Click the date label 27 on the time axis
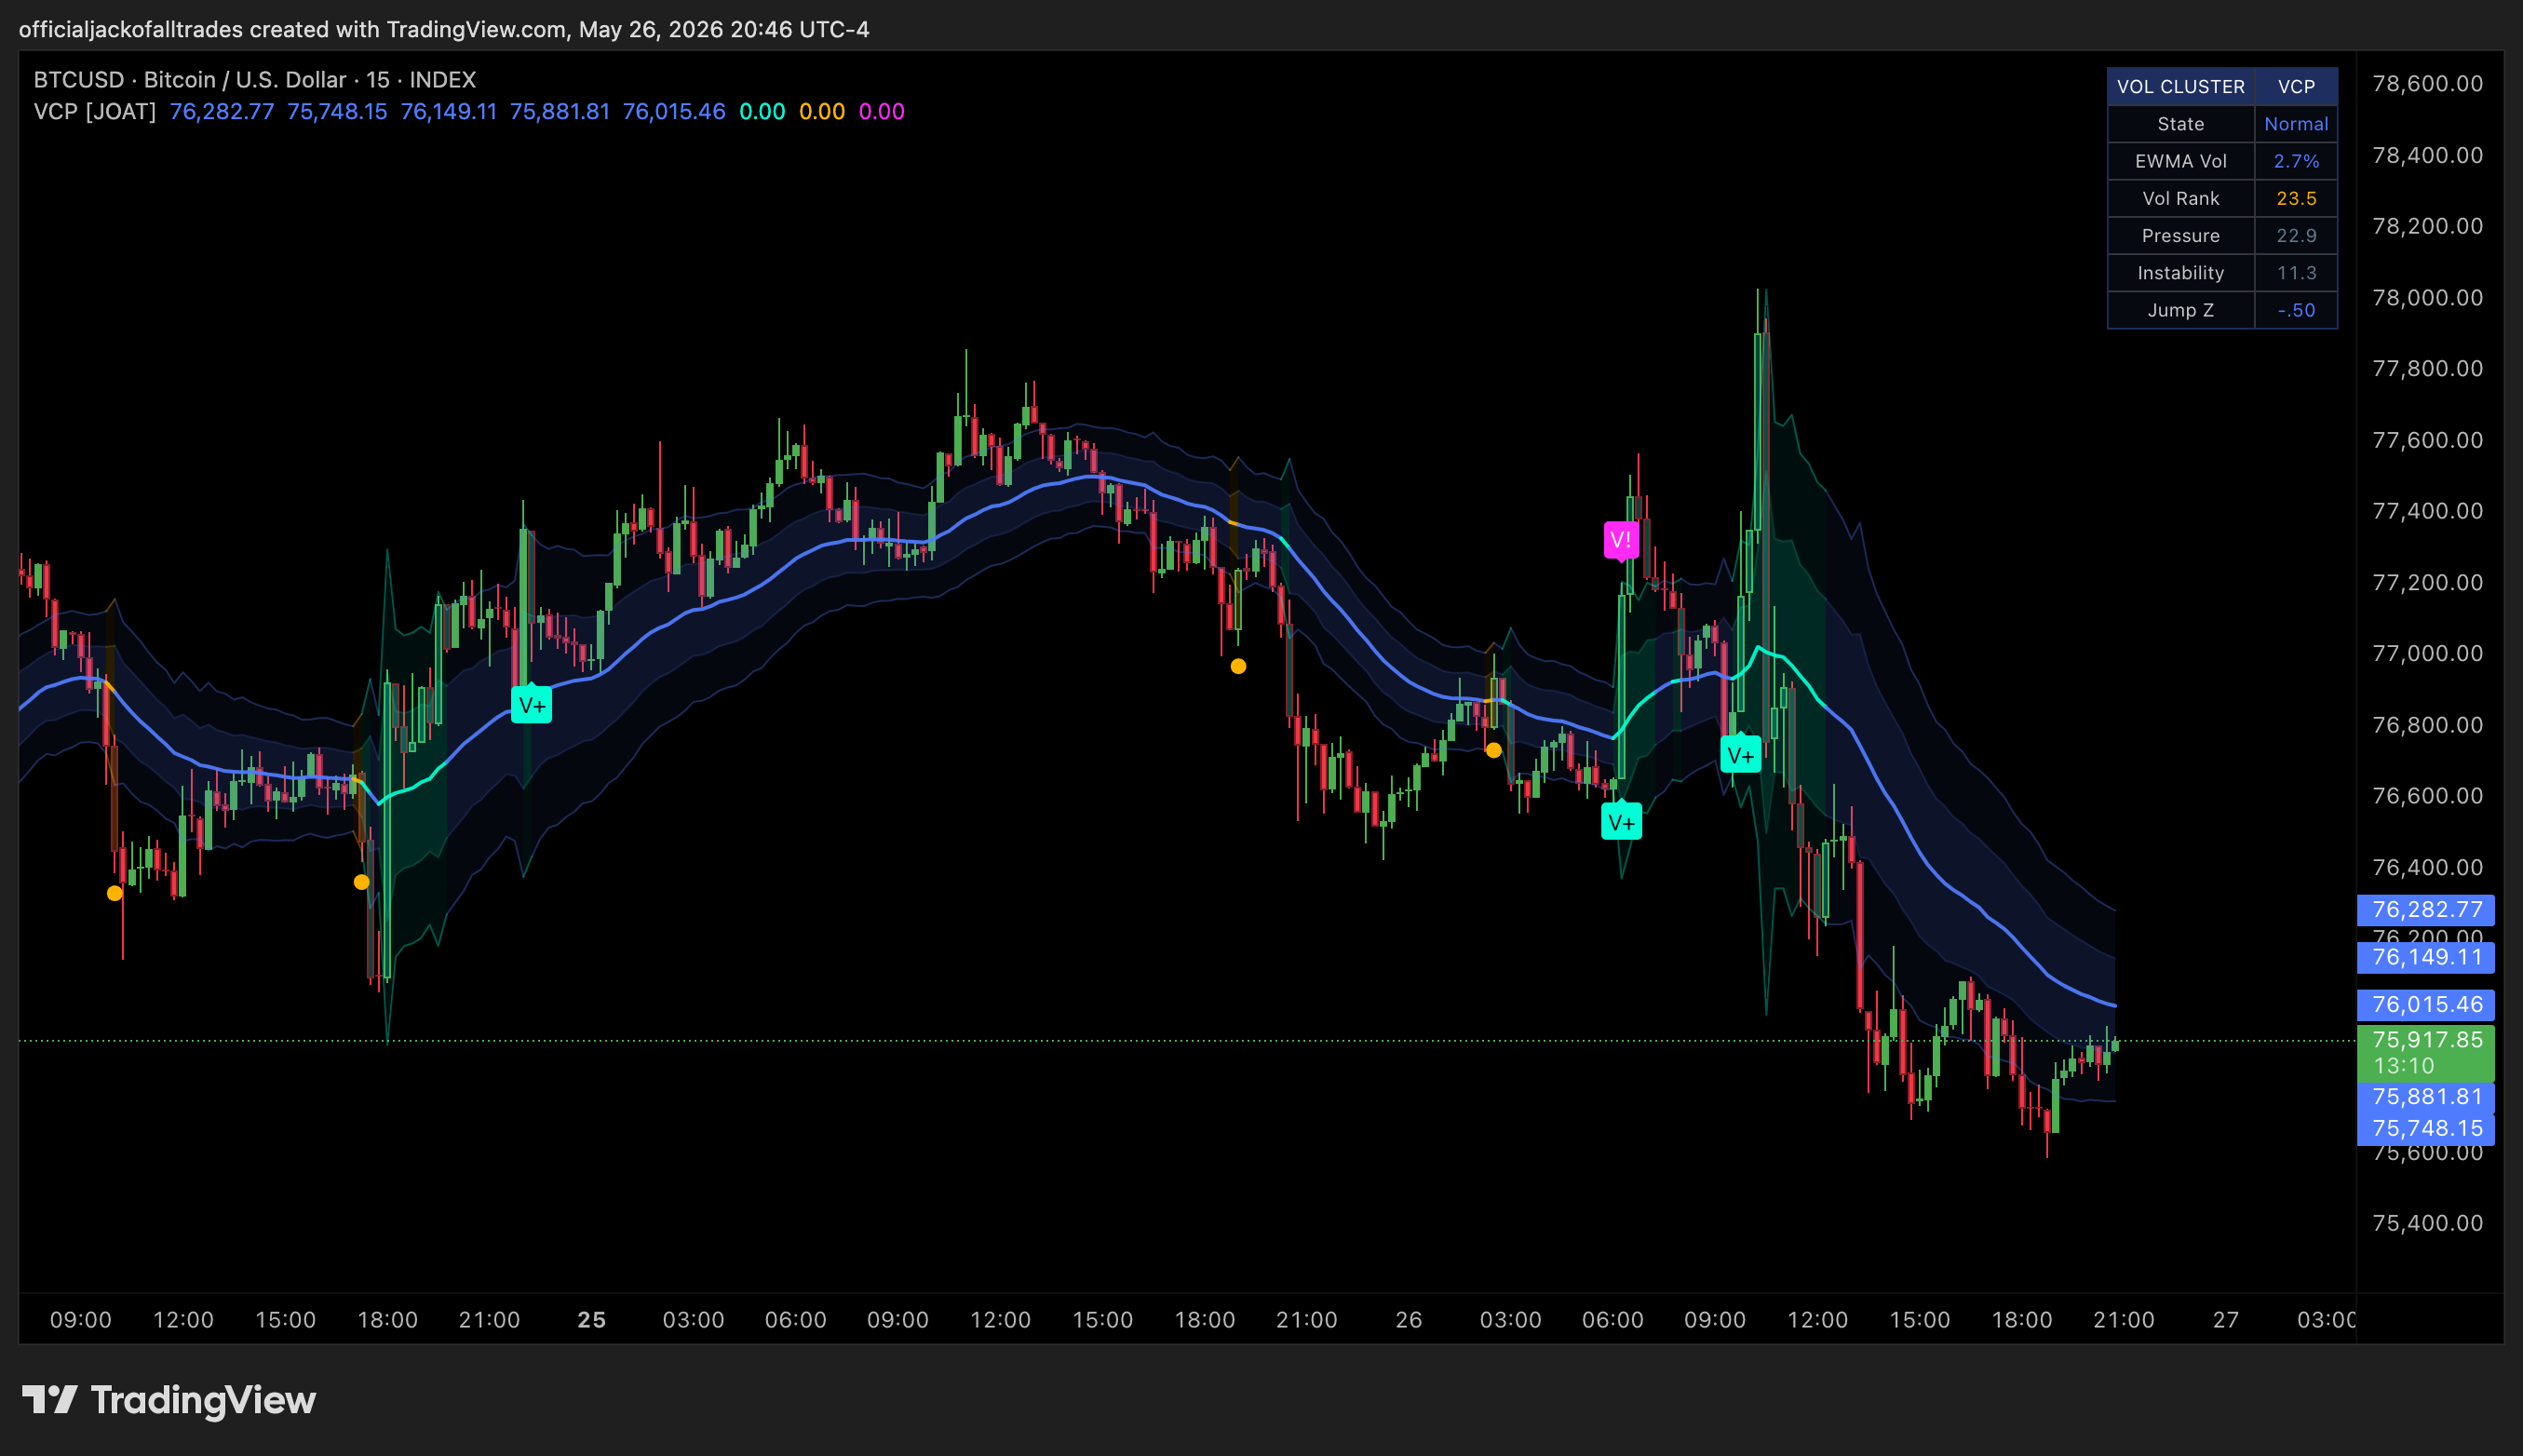This screenshot has height=1456, width=2523. (2225, 1320)
